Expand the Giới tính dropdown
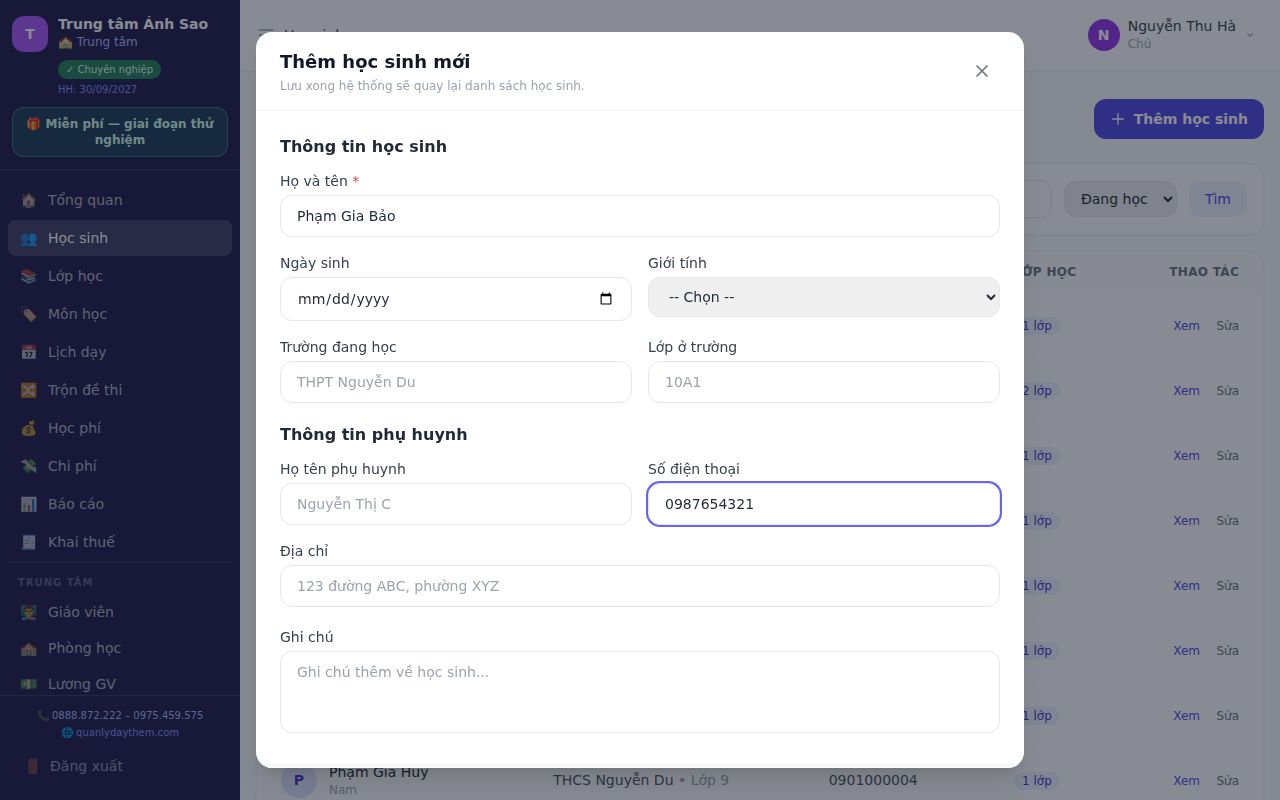The image size is (1280, 800). click(x=824, y=297)
